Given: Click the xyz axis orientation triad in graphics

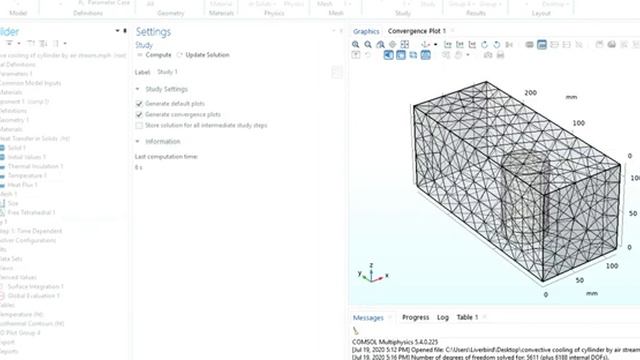Looking at the screenshot, I should (x=373, y=273).
